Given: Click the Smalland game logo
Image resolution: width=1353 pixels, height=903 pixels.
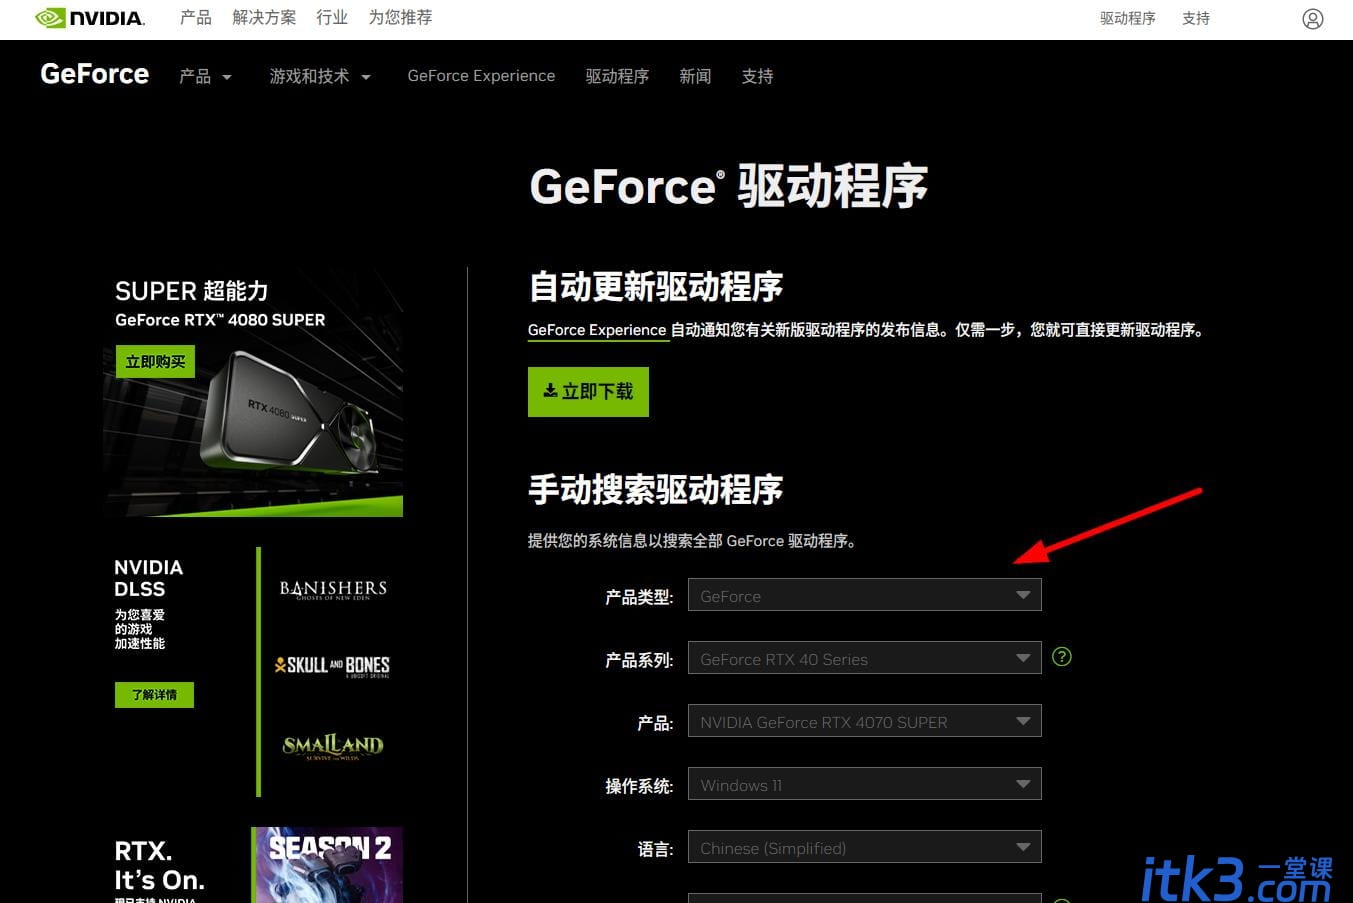Looking at the screenshot, I should [x=333, y=746].
